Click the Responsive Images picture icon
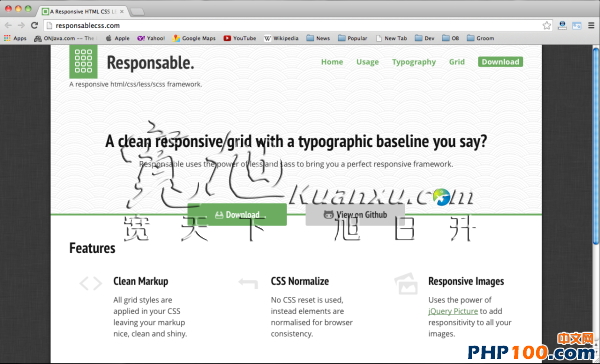This screenshot has height=364, width=600. pyautogui.click(x=406, y=284)
